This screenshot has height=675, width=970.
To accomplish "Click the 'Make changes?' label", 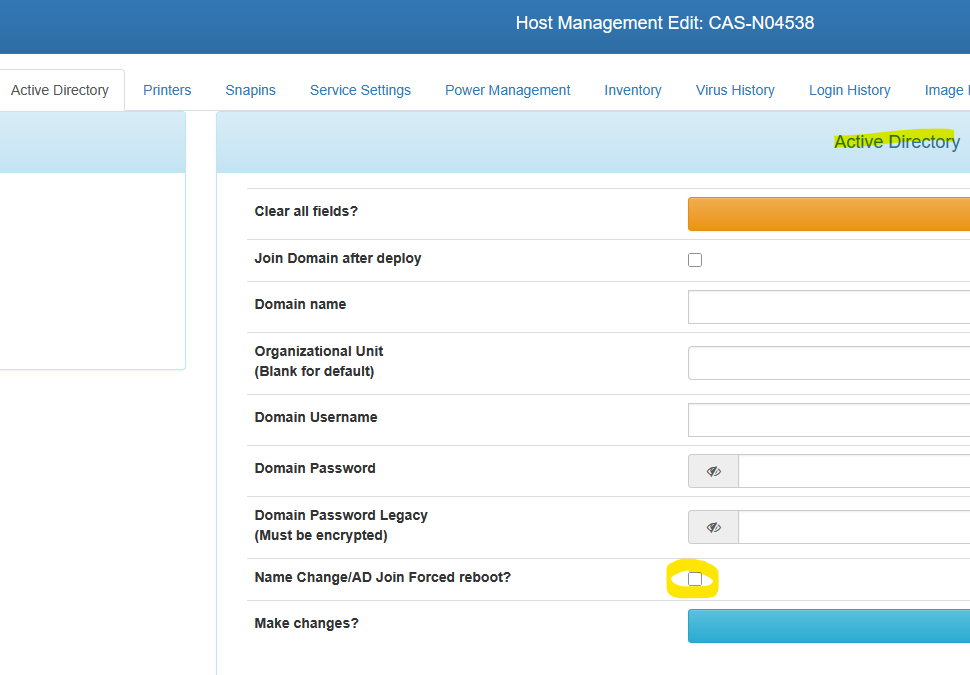I will tap(306, 623).
